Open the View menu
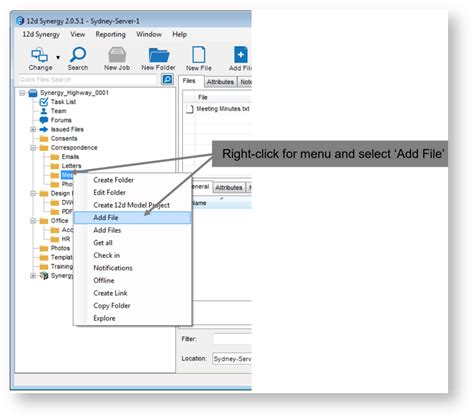The image size is (474, 419). [x=77, y=34]
